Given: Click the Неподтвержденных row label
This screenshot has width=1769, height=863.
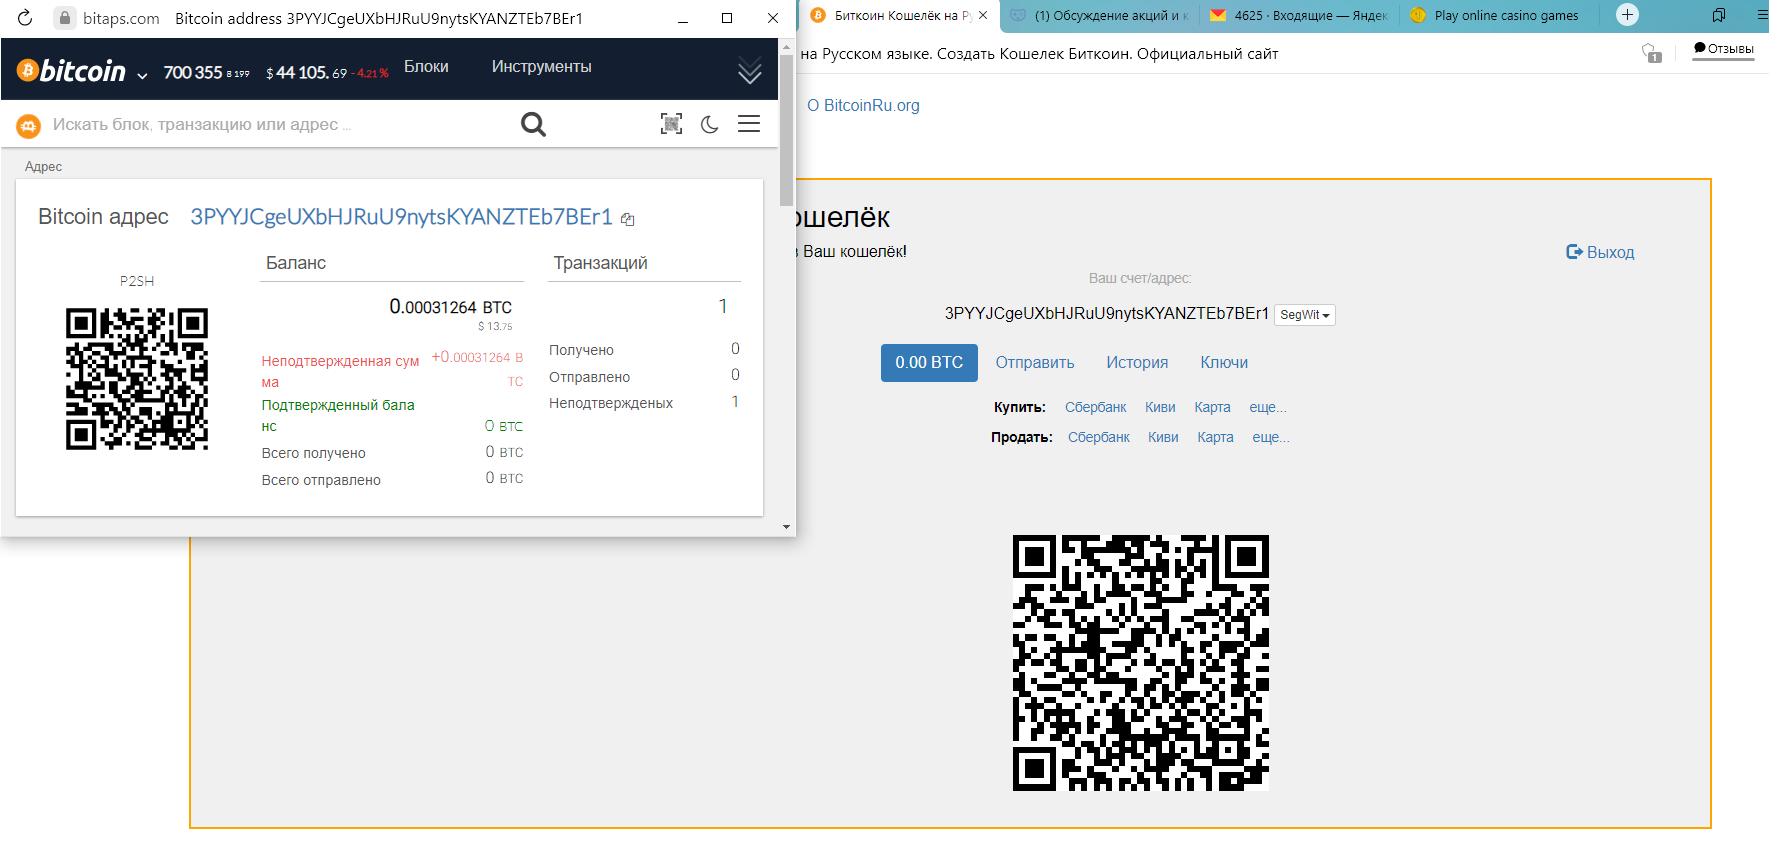Looking at the screenshot, I should [x=611, y=403].
